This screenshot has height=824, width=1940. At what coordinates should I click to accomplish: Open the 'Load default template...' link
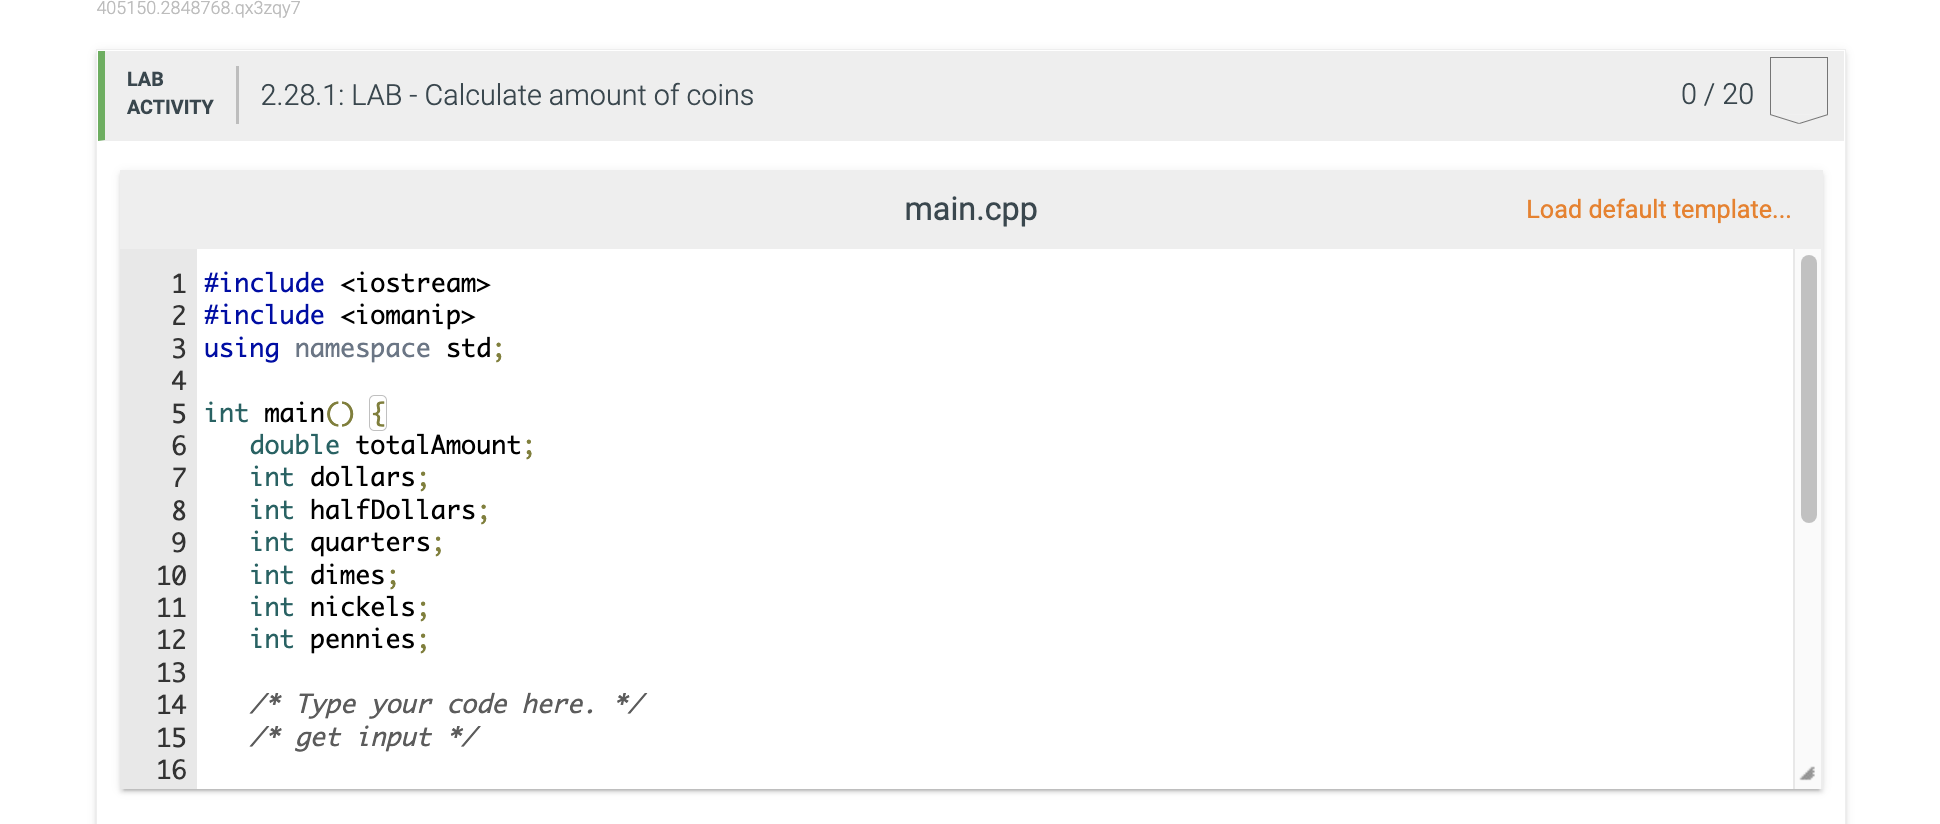click(x=1657, y=210)
